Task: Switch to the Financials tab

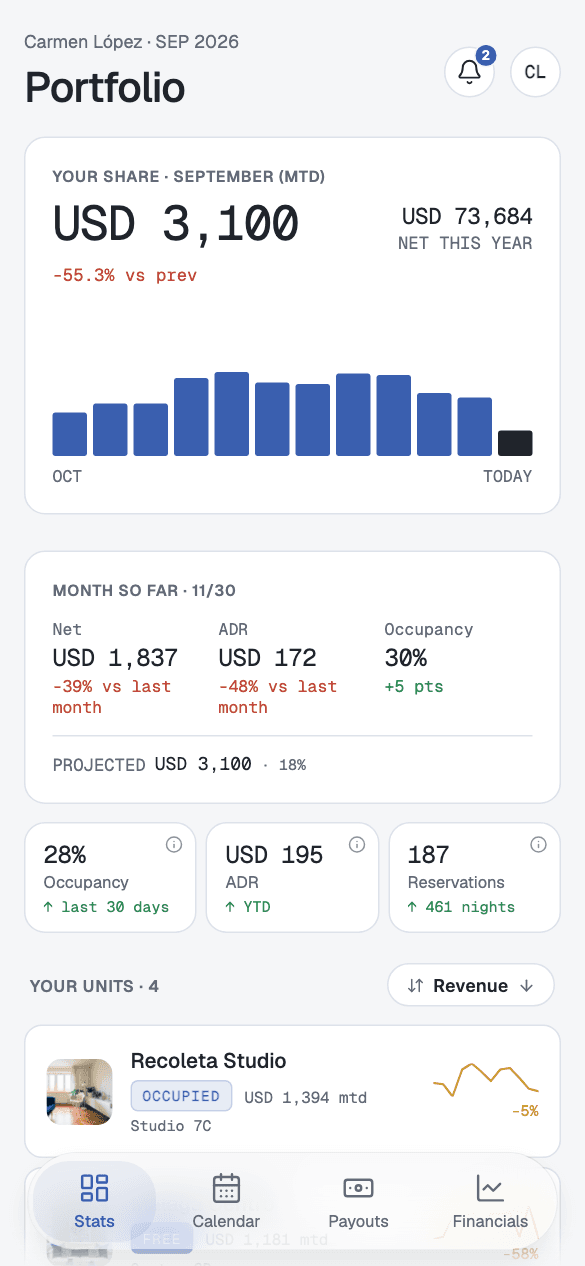Action: pyautogui.click(x=490, y=1202)
